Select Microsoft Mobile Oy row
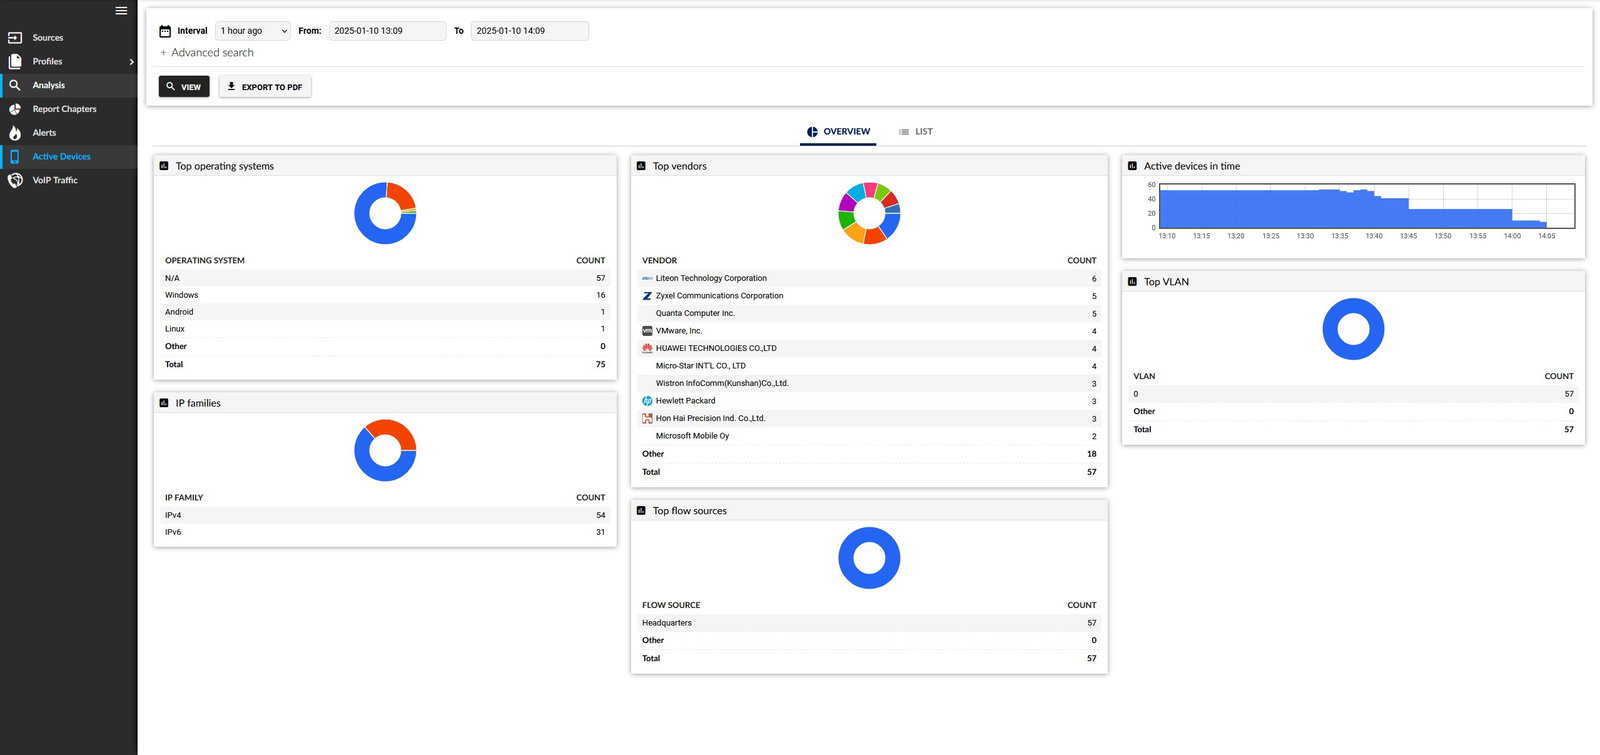The image size is (1600, 755). (x=869, y=436)
